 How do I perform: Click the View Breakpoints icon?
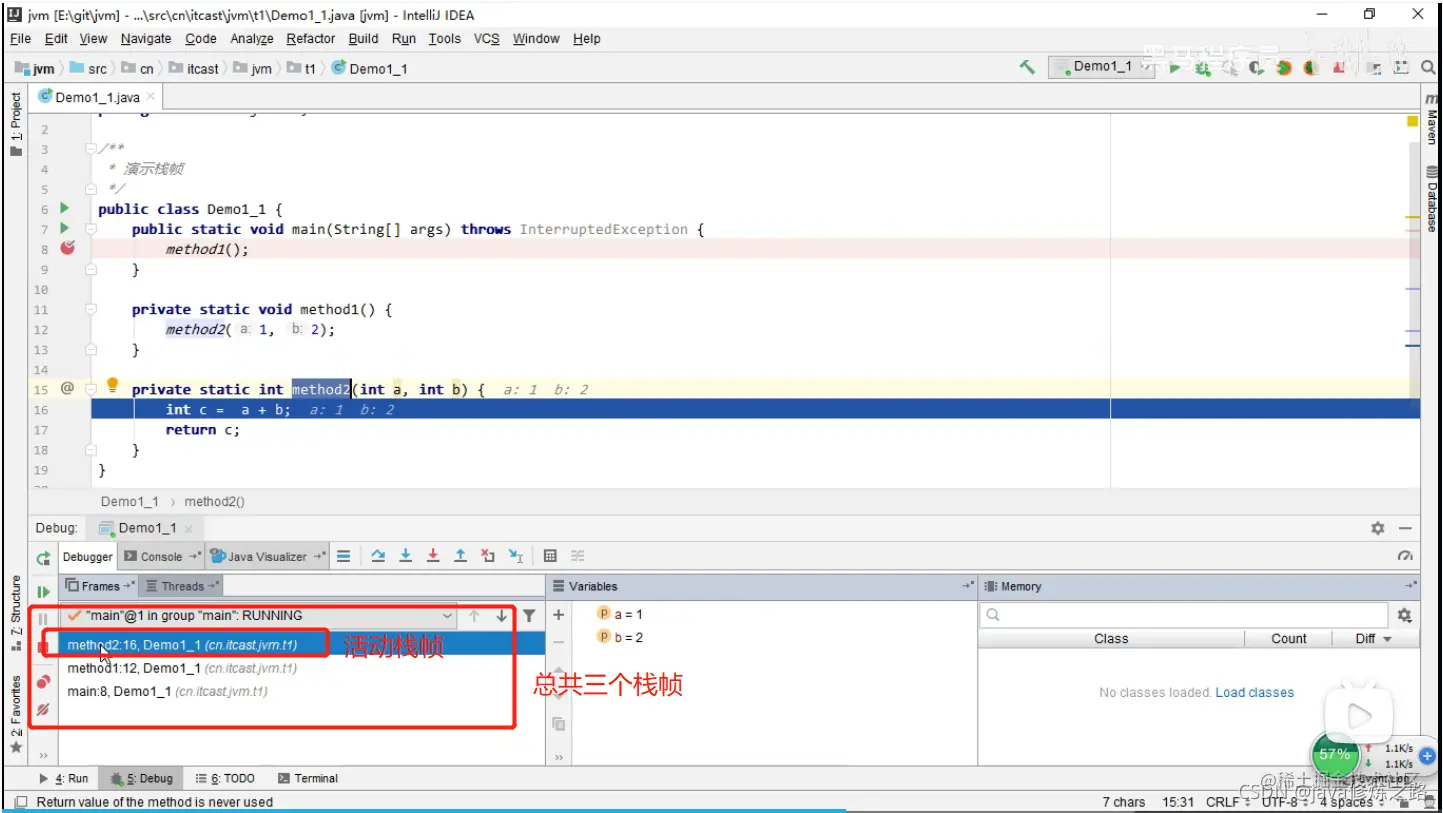(x=43, y=681)
